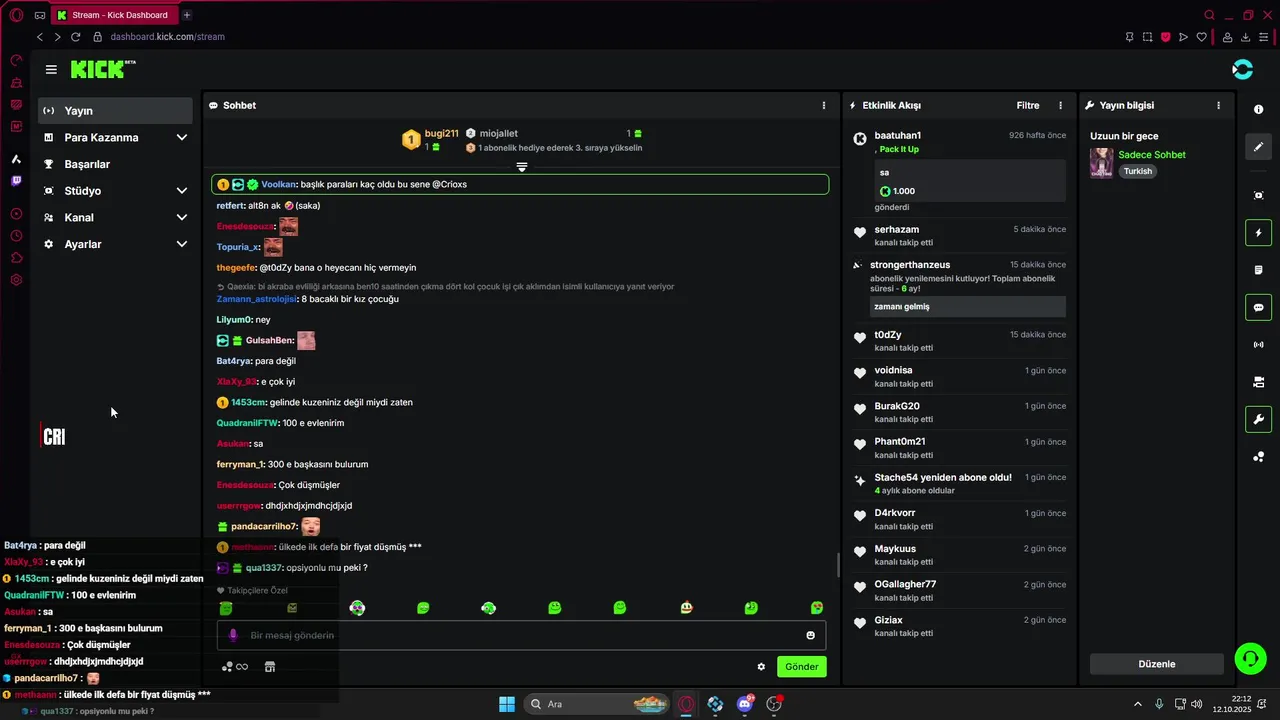Open the green headset support bubble
The image size is (1280, 720).
[1250, 658]
